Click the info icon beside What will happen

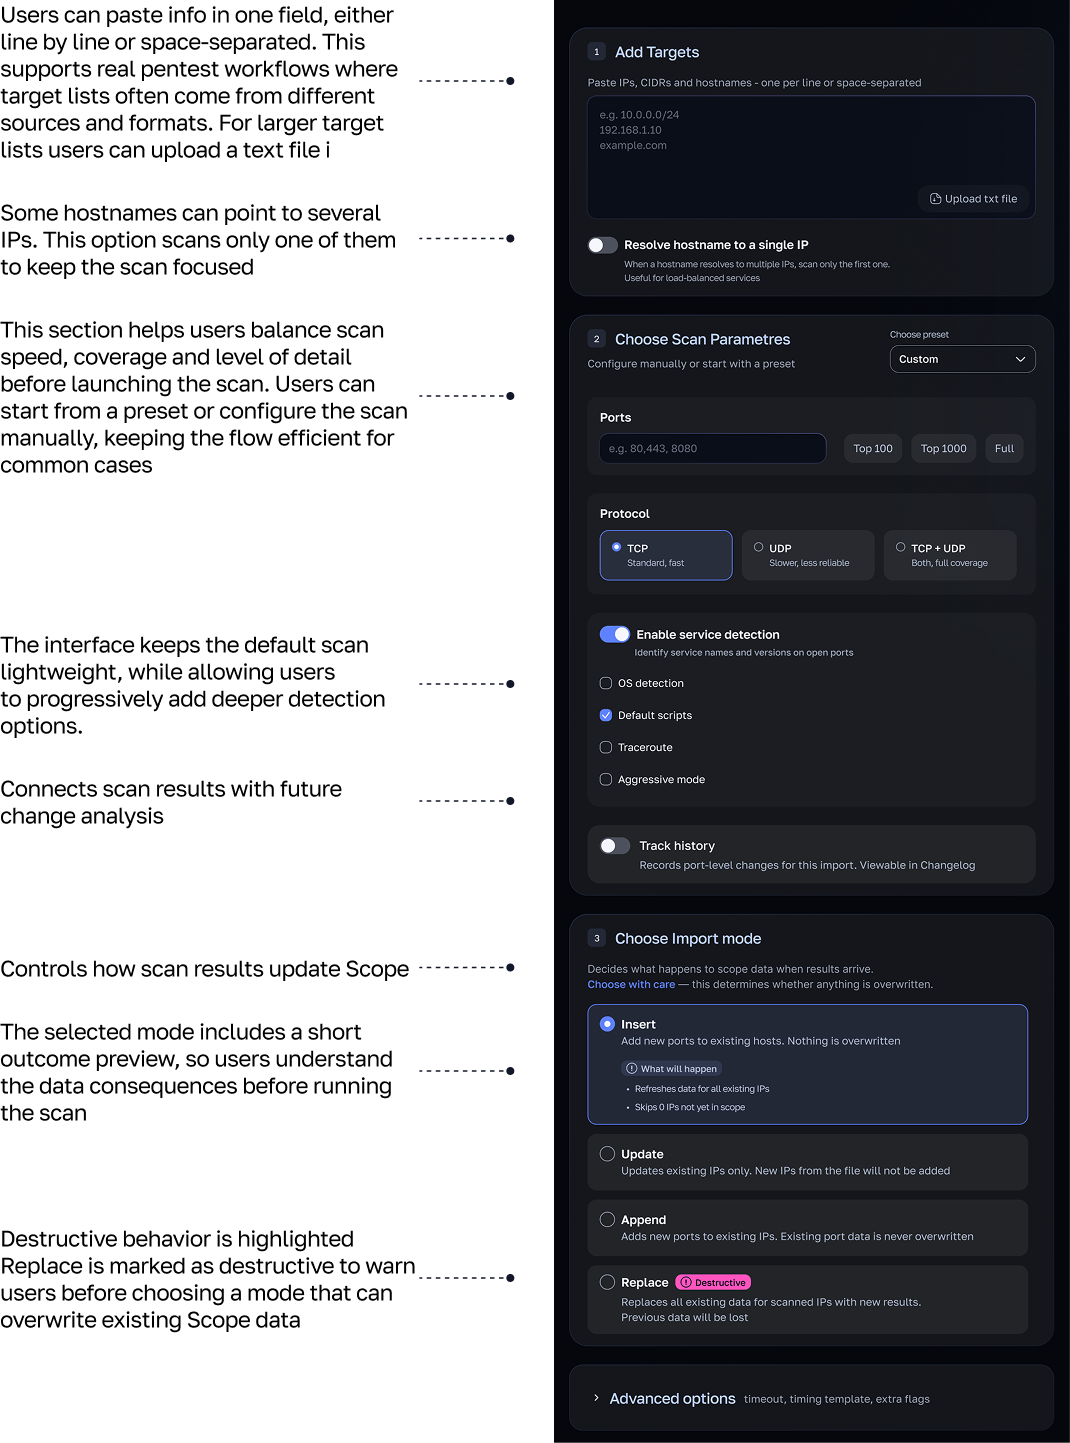pyautogui.click(x=632, y=1069)
